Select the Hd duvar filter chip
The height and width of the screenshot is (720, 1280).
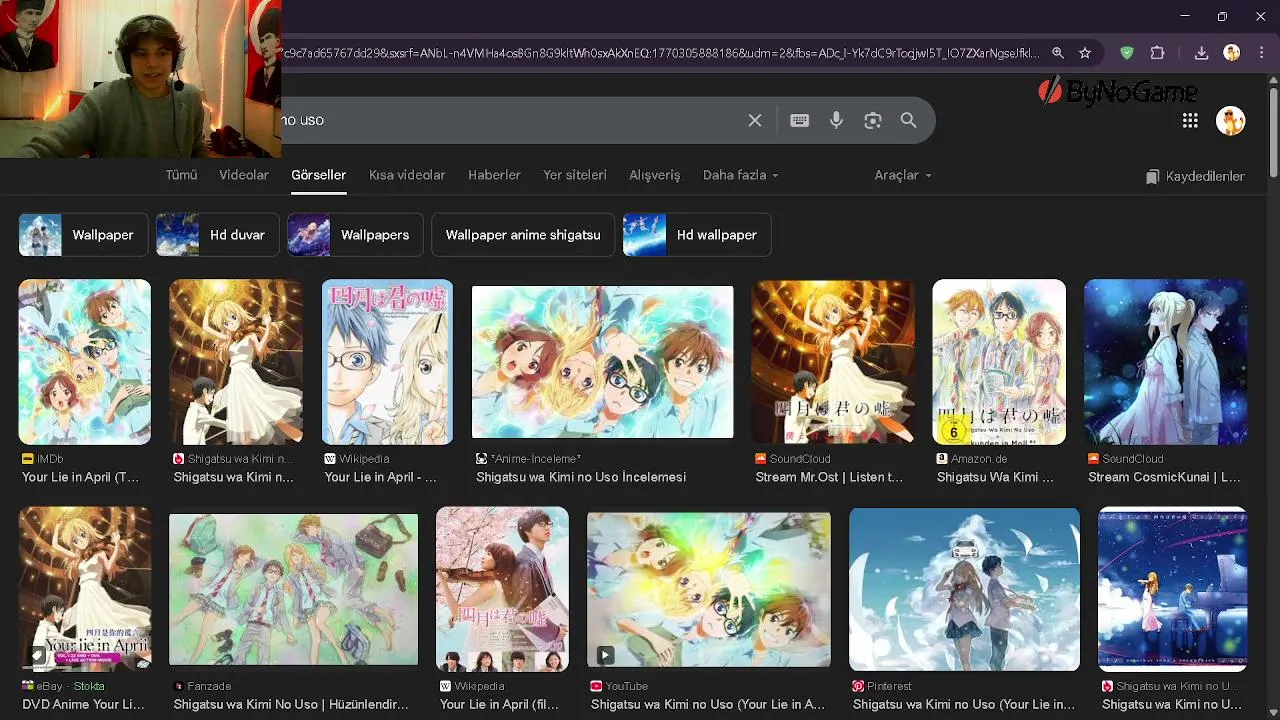(217, 235)
